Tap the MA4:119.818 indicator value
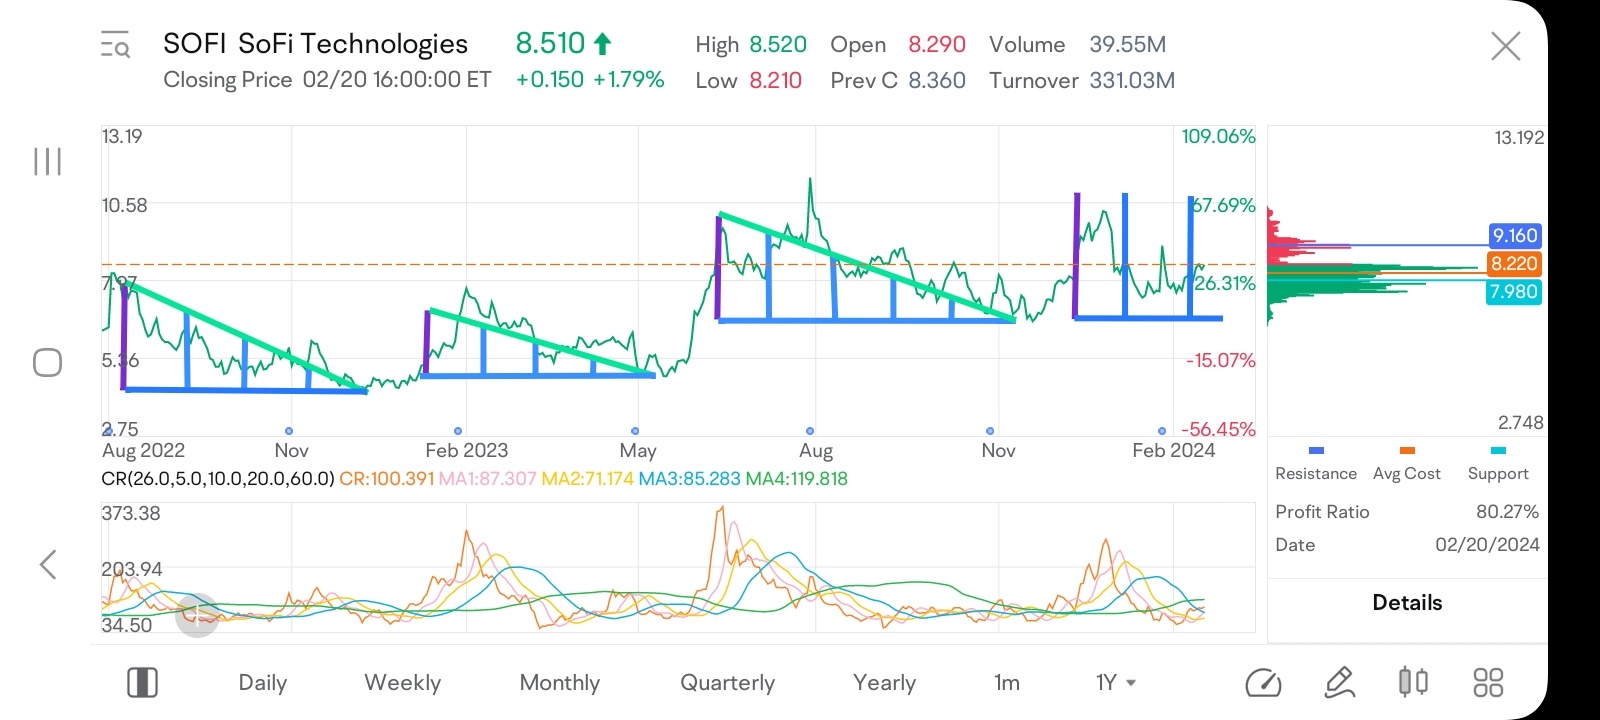Image resolution: width=1600 pixels, height=720 pixels. pos(796,479)
